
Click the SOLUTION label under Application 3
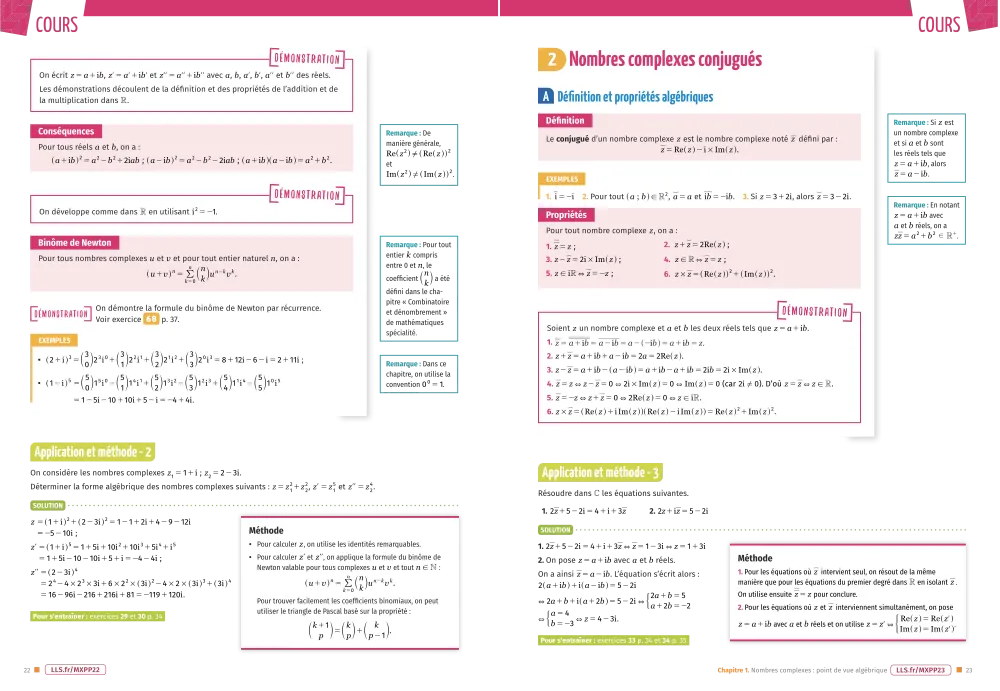click(x=556, y=530)
